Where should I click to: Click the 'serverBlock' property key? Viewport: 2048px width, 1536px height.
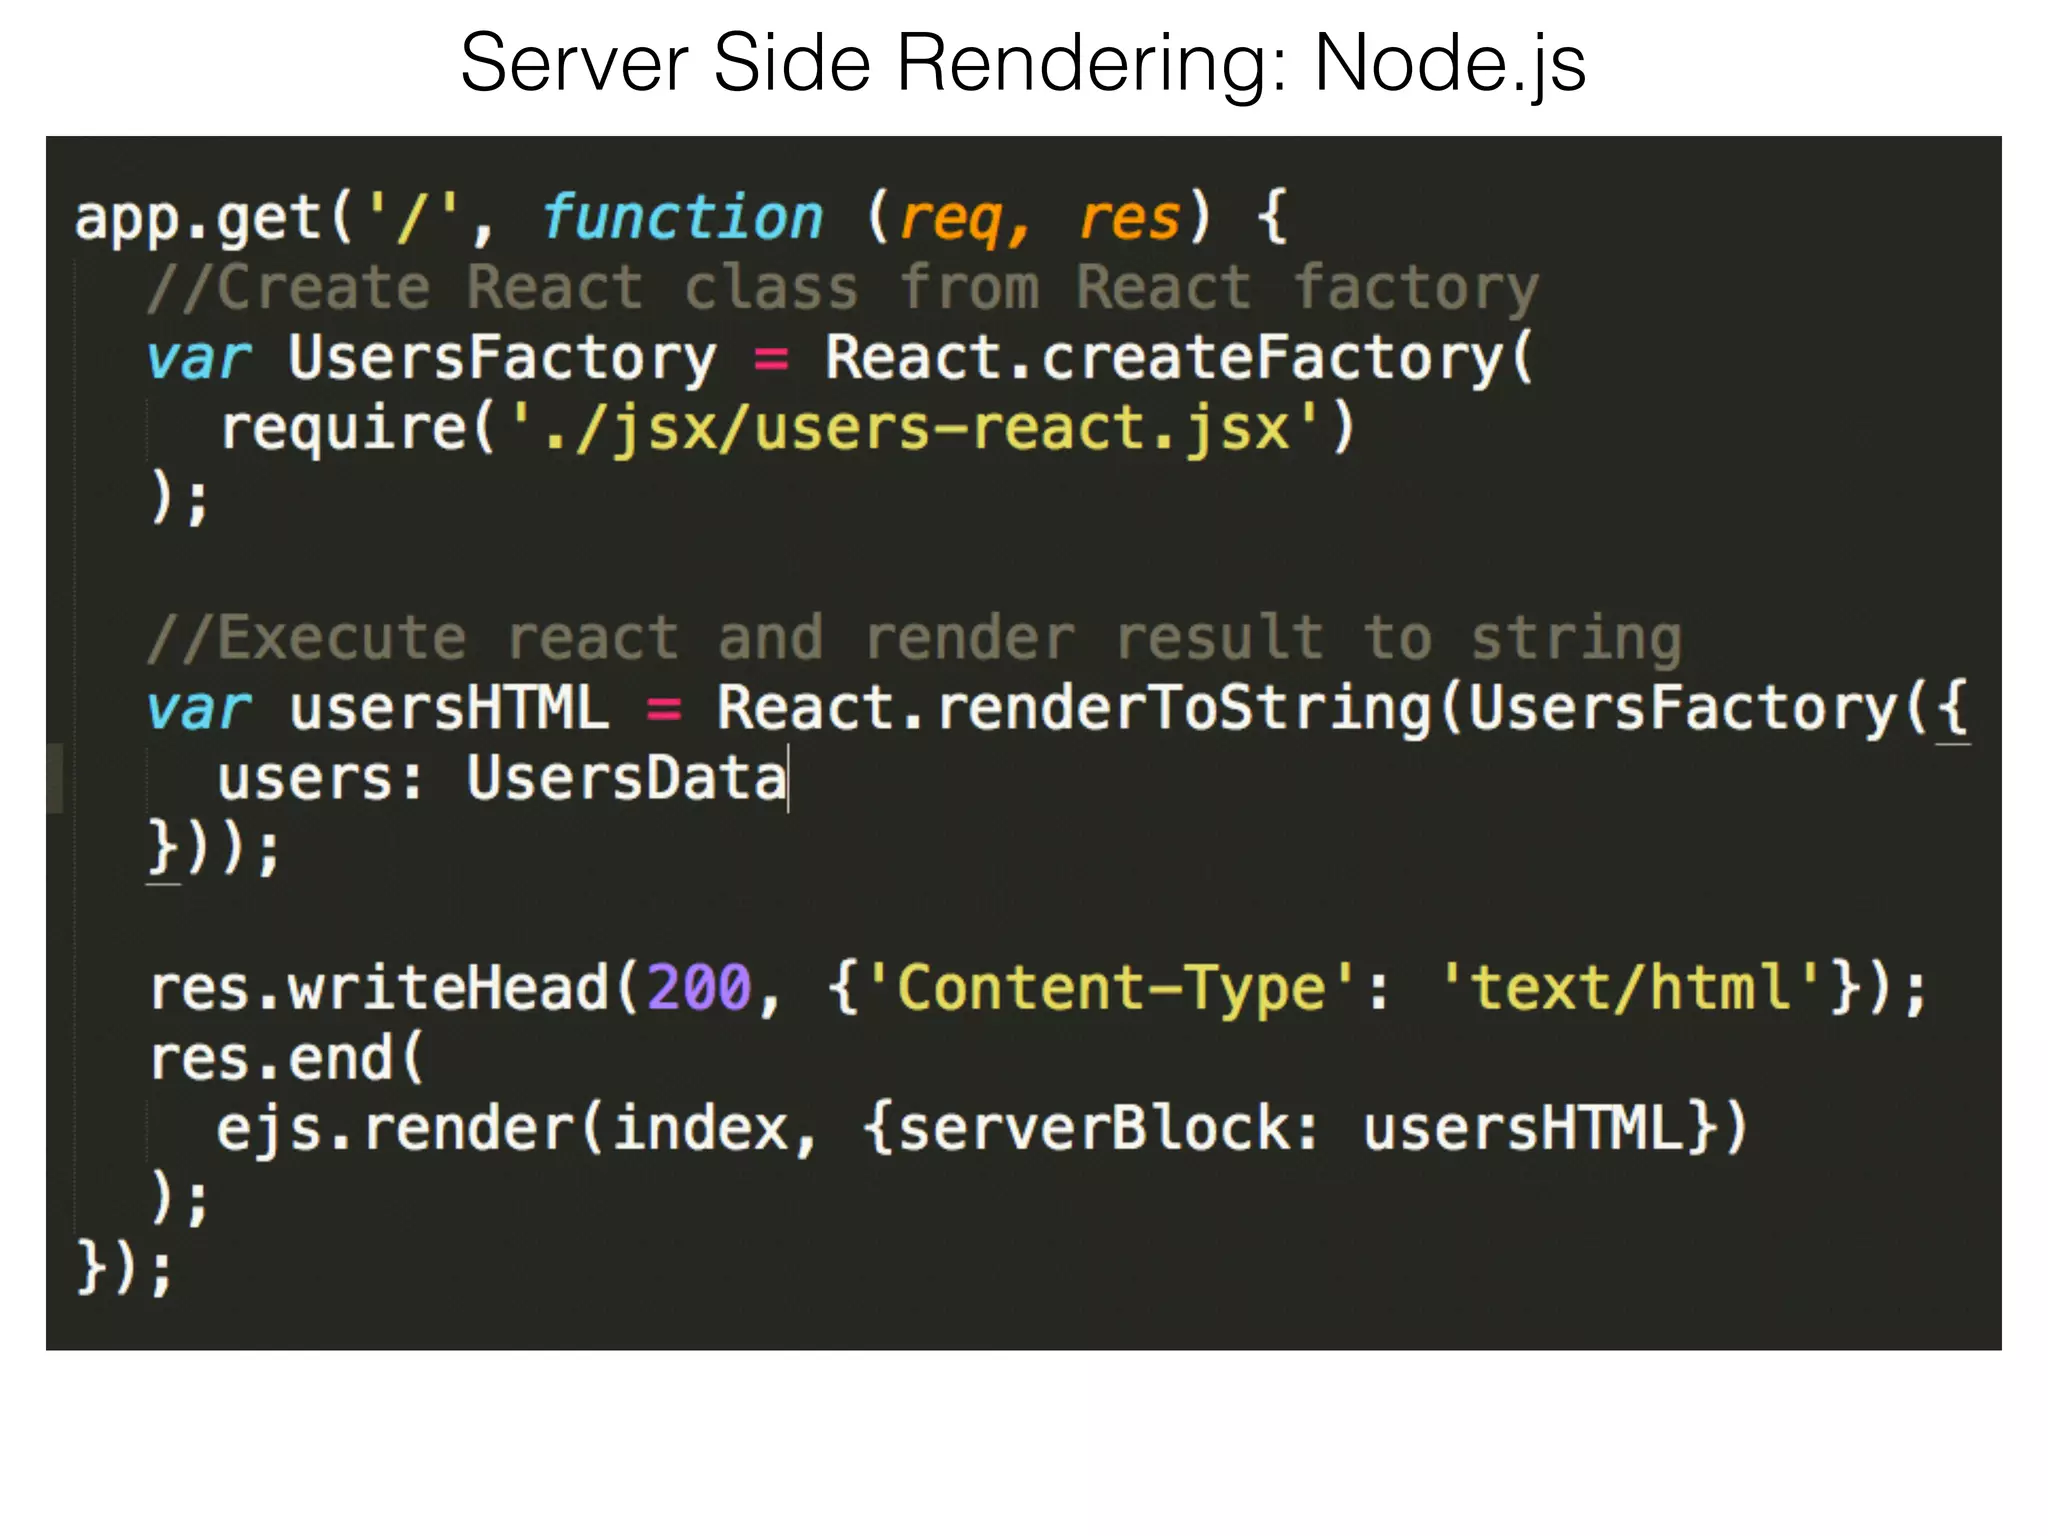(x=1092, y=1129)
